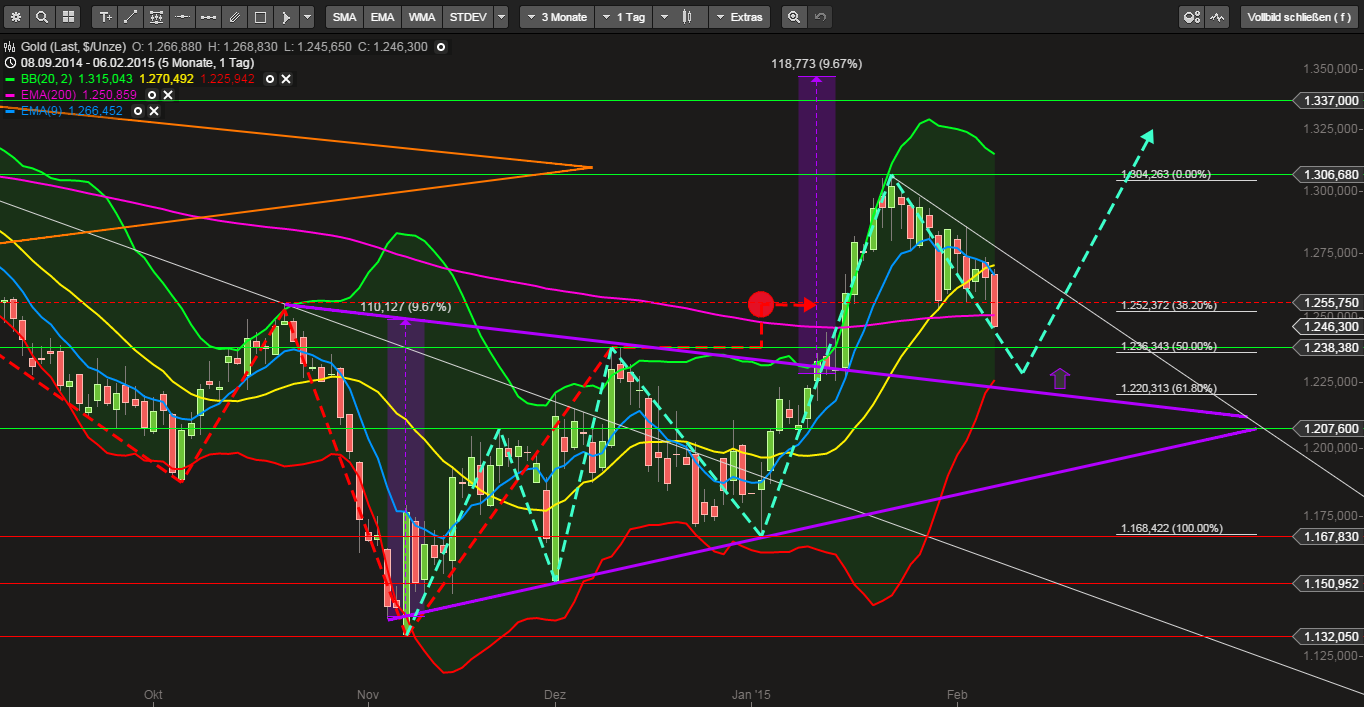The height and width of the screenshot is (707, 1364).
Task: Click Fibonacci label 1.236,343 (50.00%)
Action: point(1168,346)
